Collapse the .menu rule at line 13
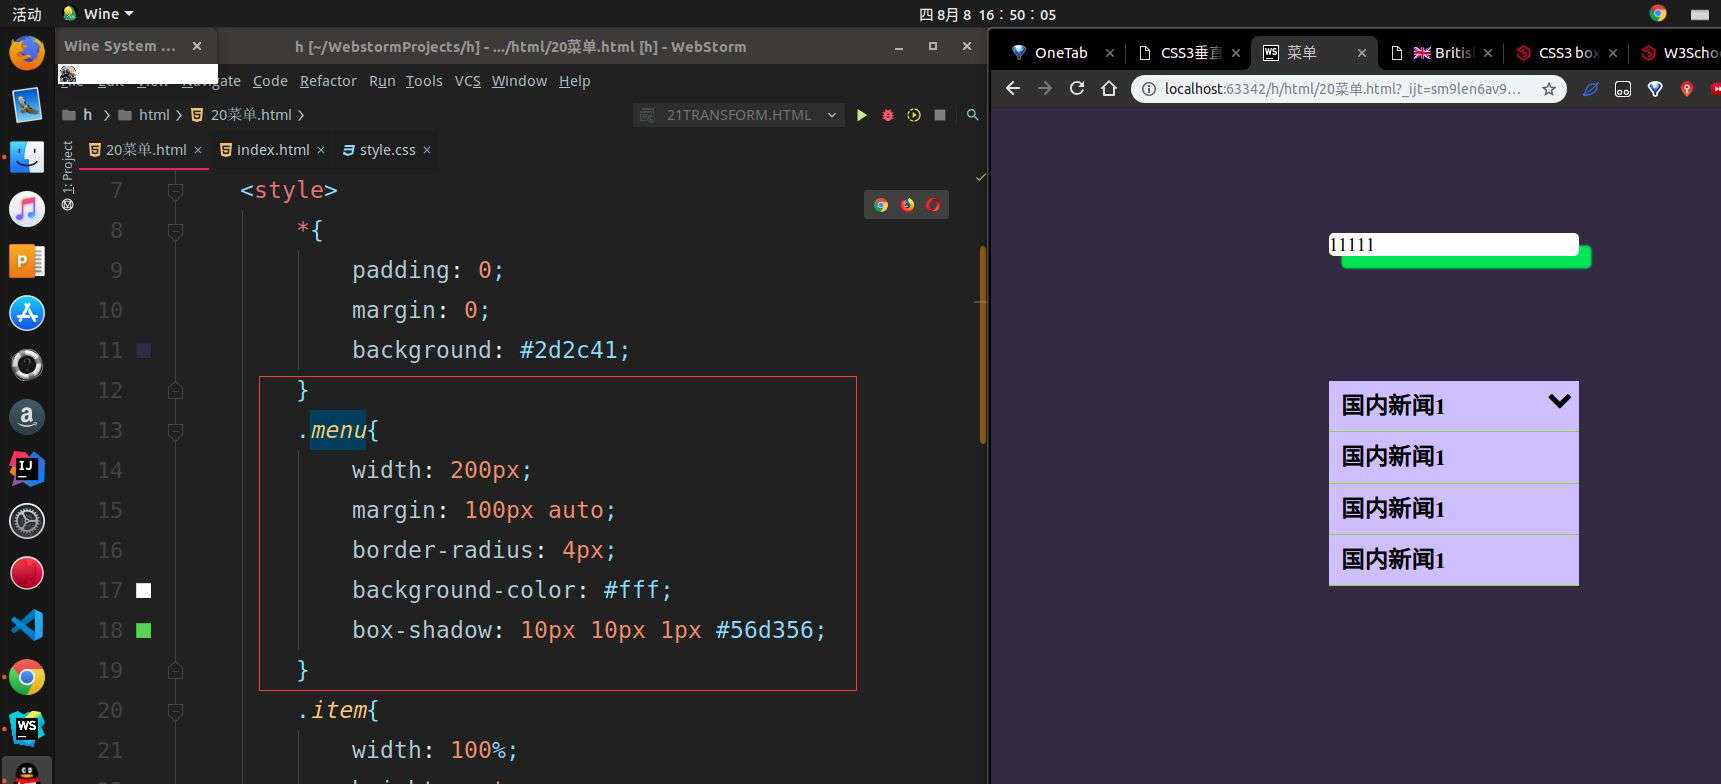The image size is (1721, 784). coord(175,430)
